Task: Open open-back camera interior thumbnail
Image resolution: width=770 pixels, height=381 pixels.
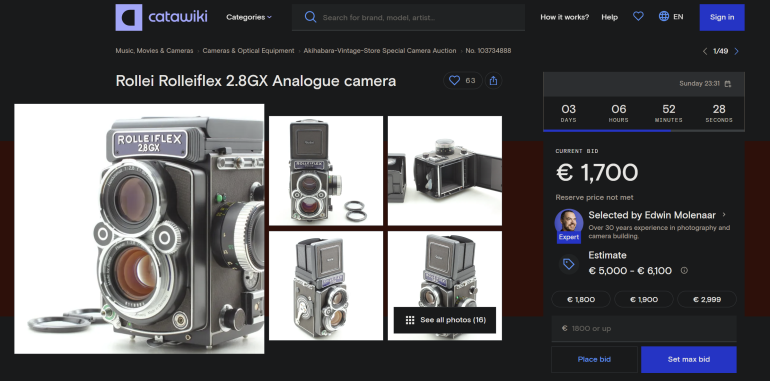Action: (x=445, y=171)
